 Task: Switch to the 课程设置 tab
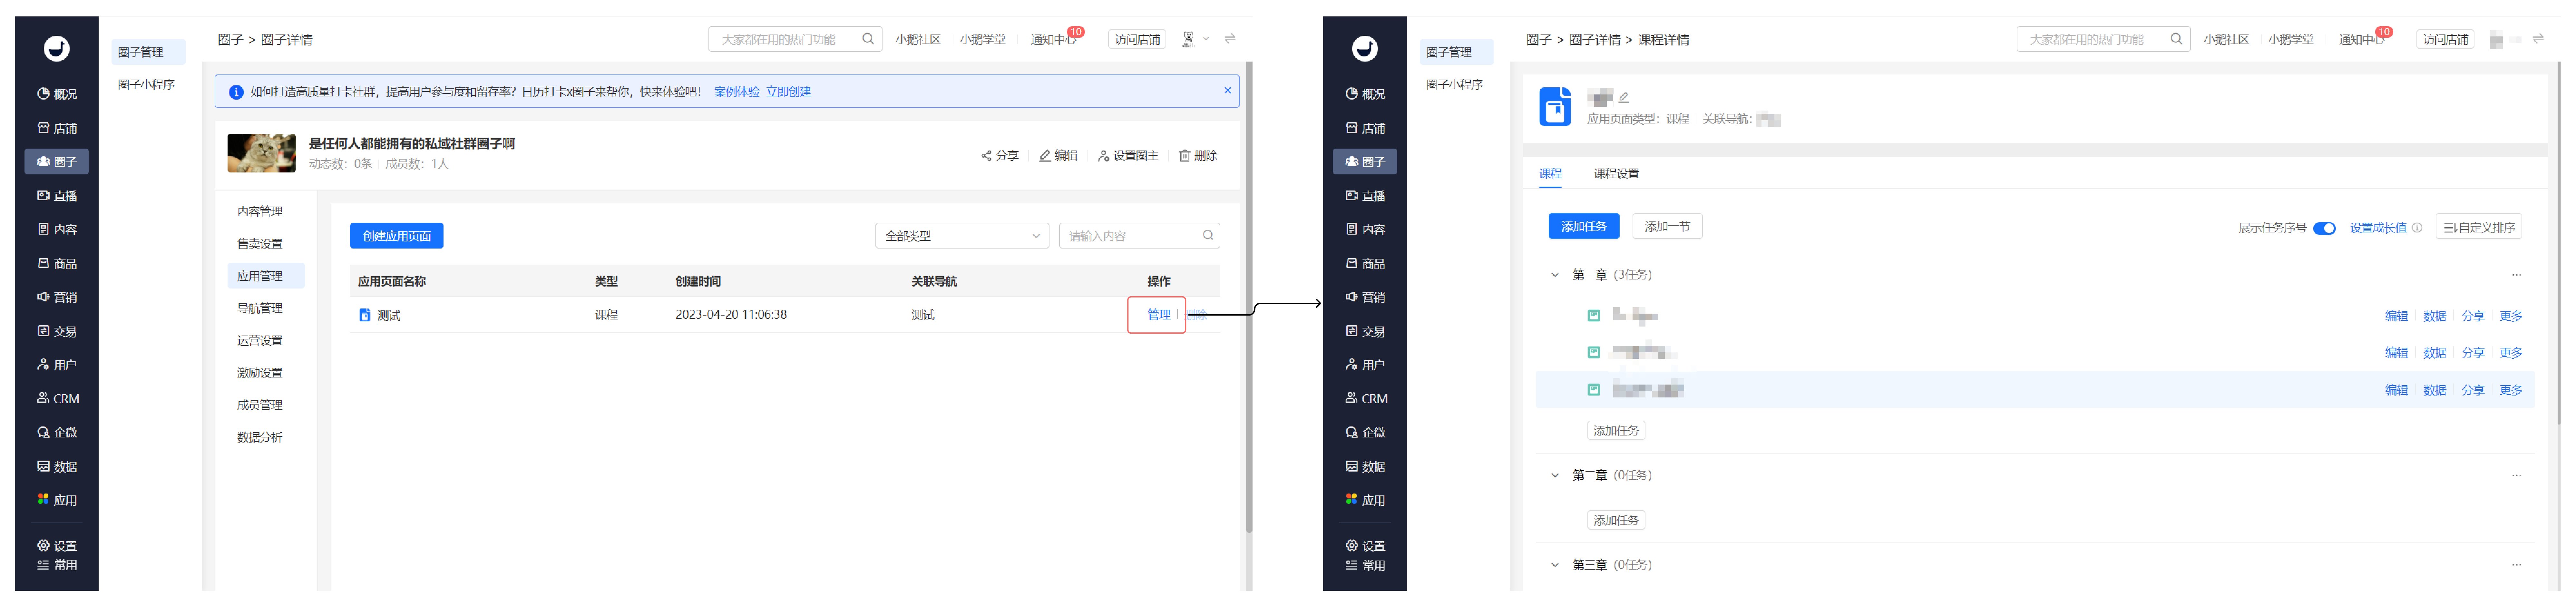[1616, 174]
